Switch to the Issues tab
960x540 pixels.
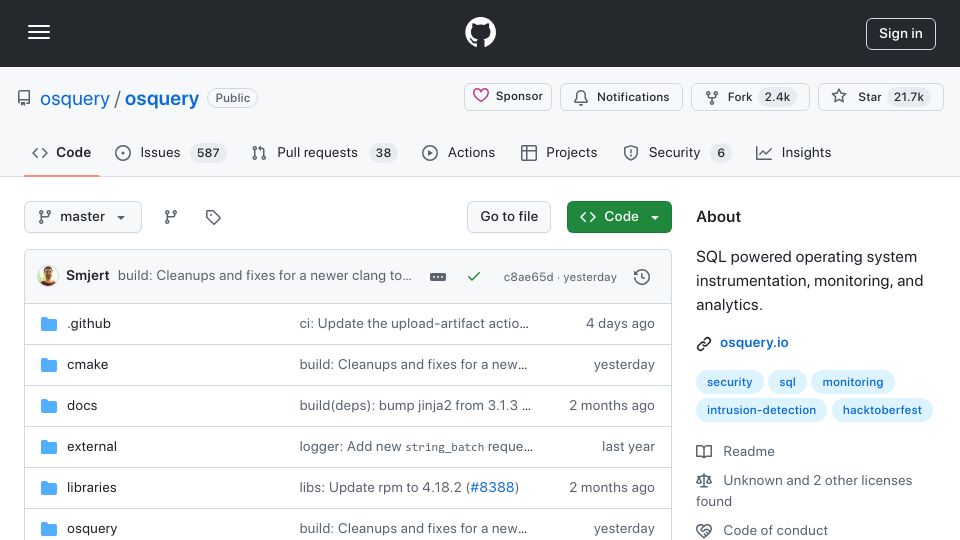170,152
